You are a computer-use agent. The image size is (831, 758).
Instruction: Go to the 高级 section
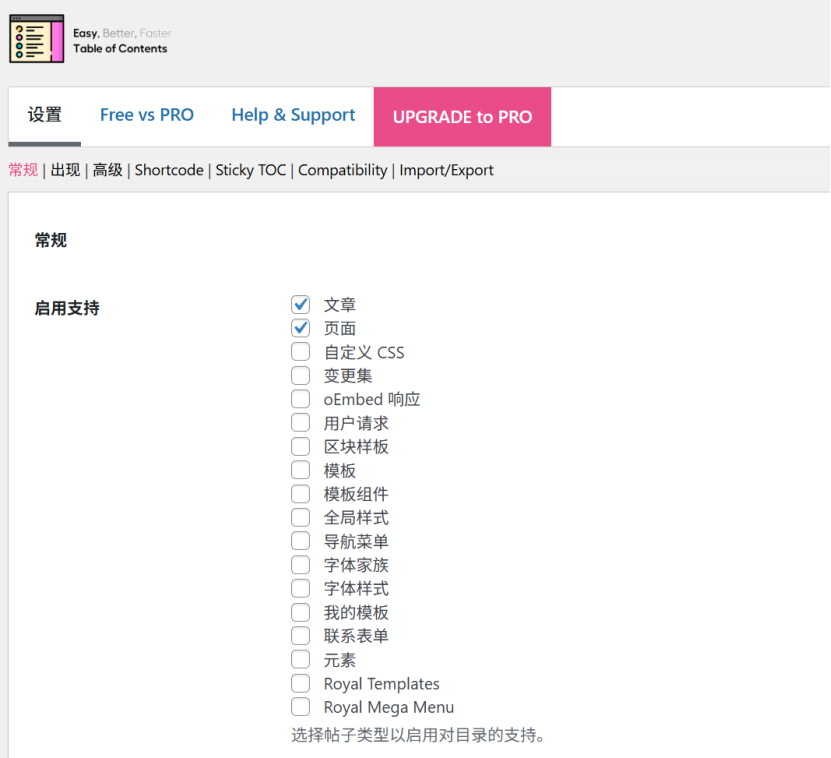tap(108, 170)
